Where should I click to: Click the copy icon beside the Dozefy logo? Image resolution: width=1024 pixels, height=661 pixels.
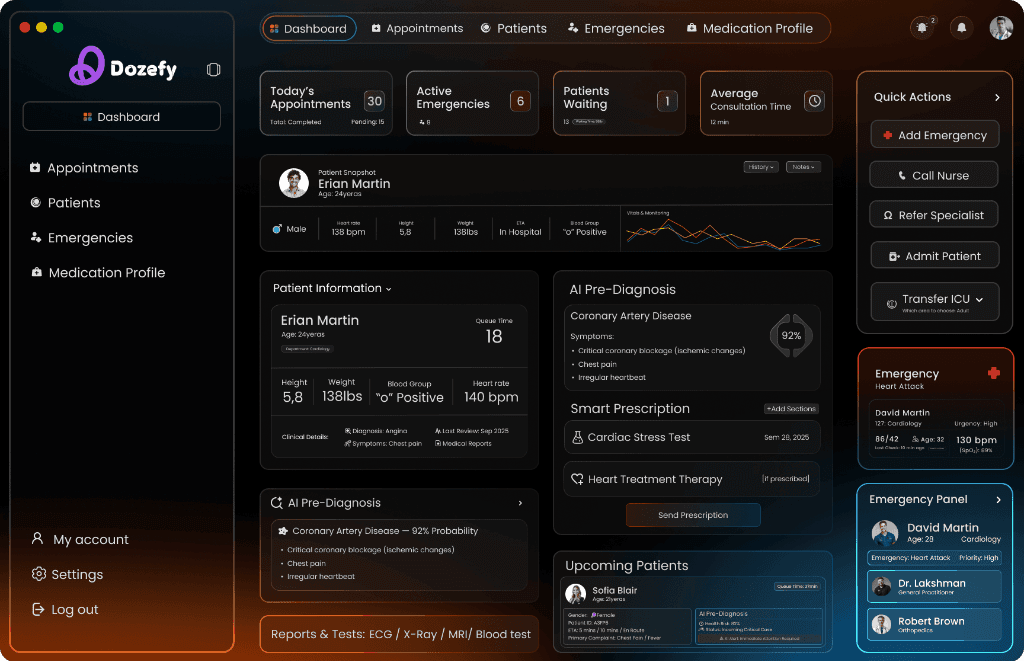(213, 70)
